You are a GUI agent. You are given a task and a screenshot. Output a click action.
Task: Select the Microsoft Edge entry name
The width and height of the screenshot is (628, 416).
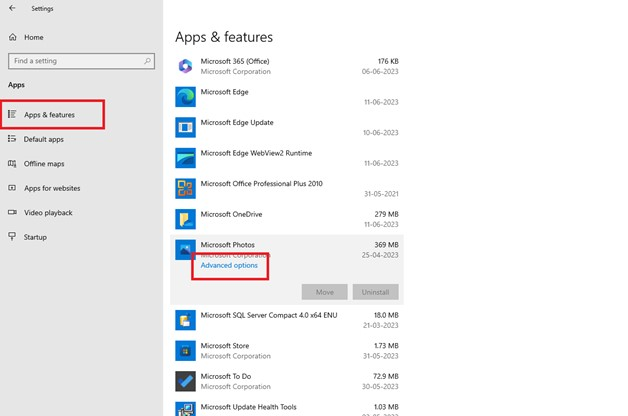(x=224, y=92)
